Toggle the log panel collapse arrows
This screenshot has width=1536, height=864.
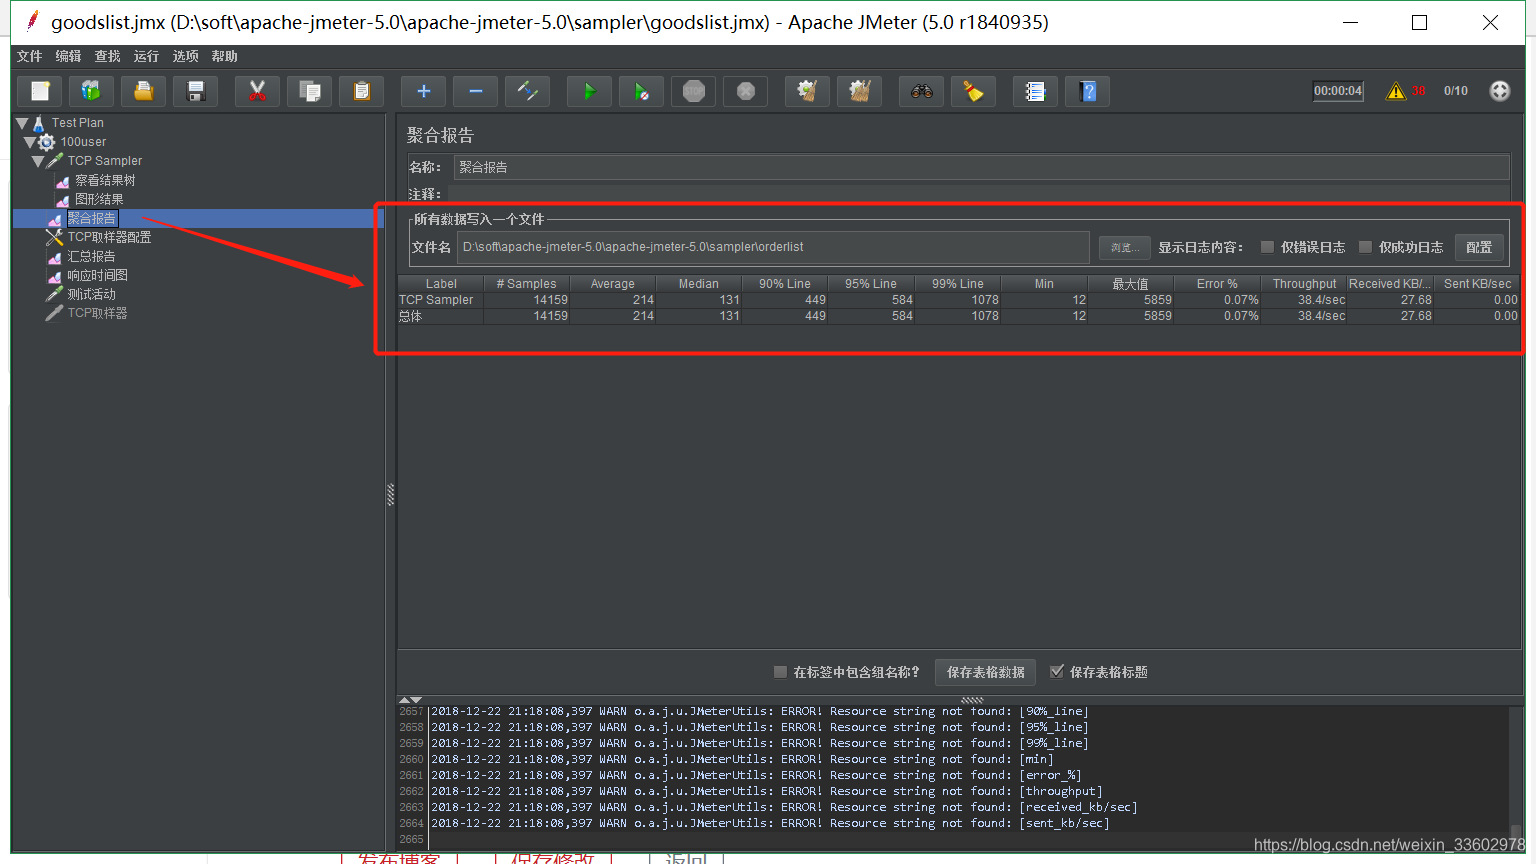(x=410, y=700)
